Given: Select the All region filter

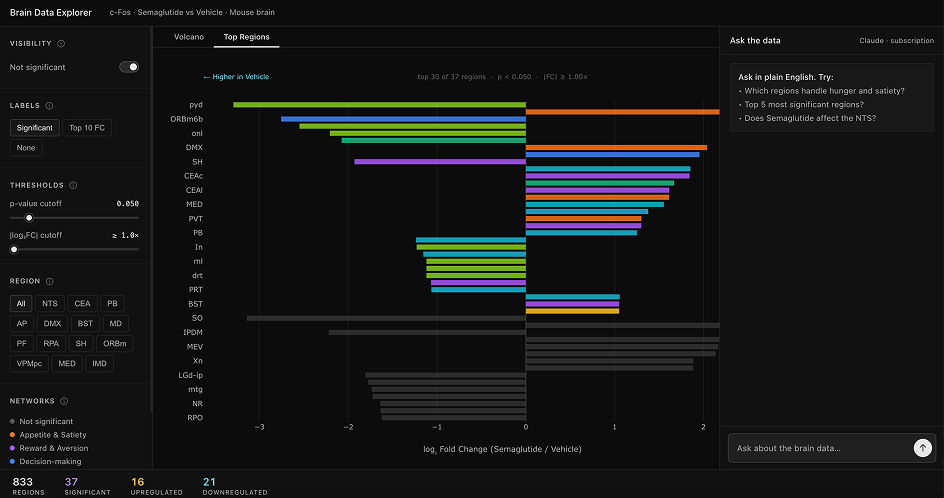Looking at the screenshot, I should tap(21, 303).
